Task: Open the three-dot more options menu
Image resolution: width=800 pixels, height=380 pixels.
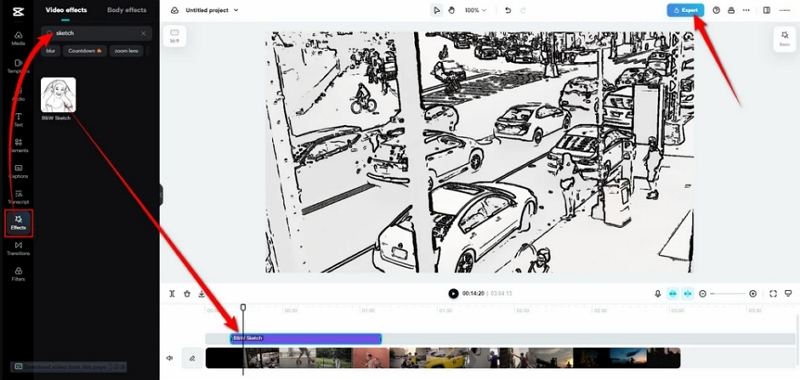Action: pos(746,10)
